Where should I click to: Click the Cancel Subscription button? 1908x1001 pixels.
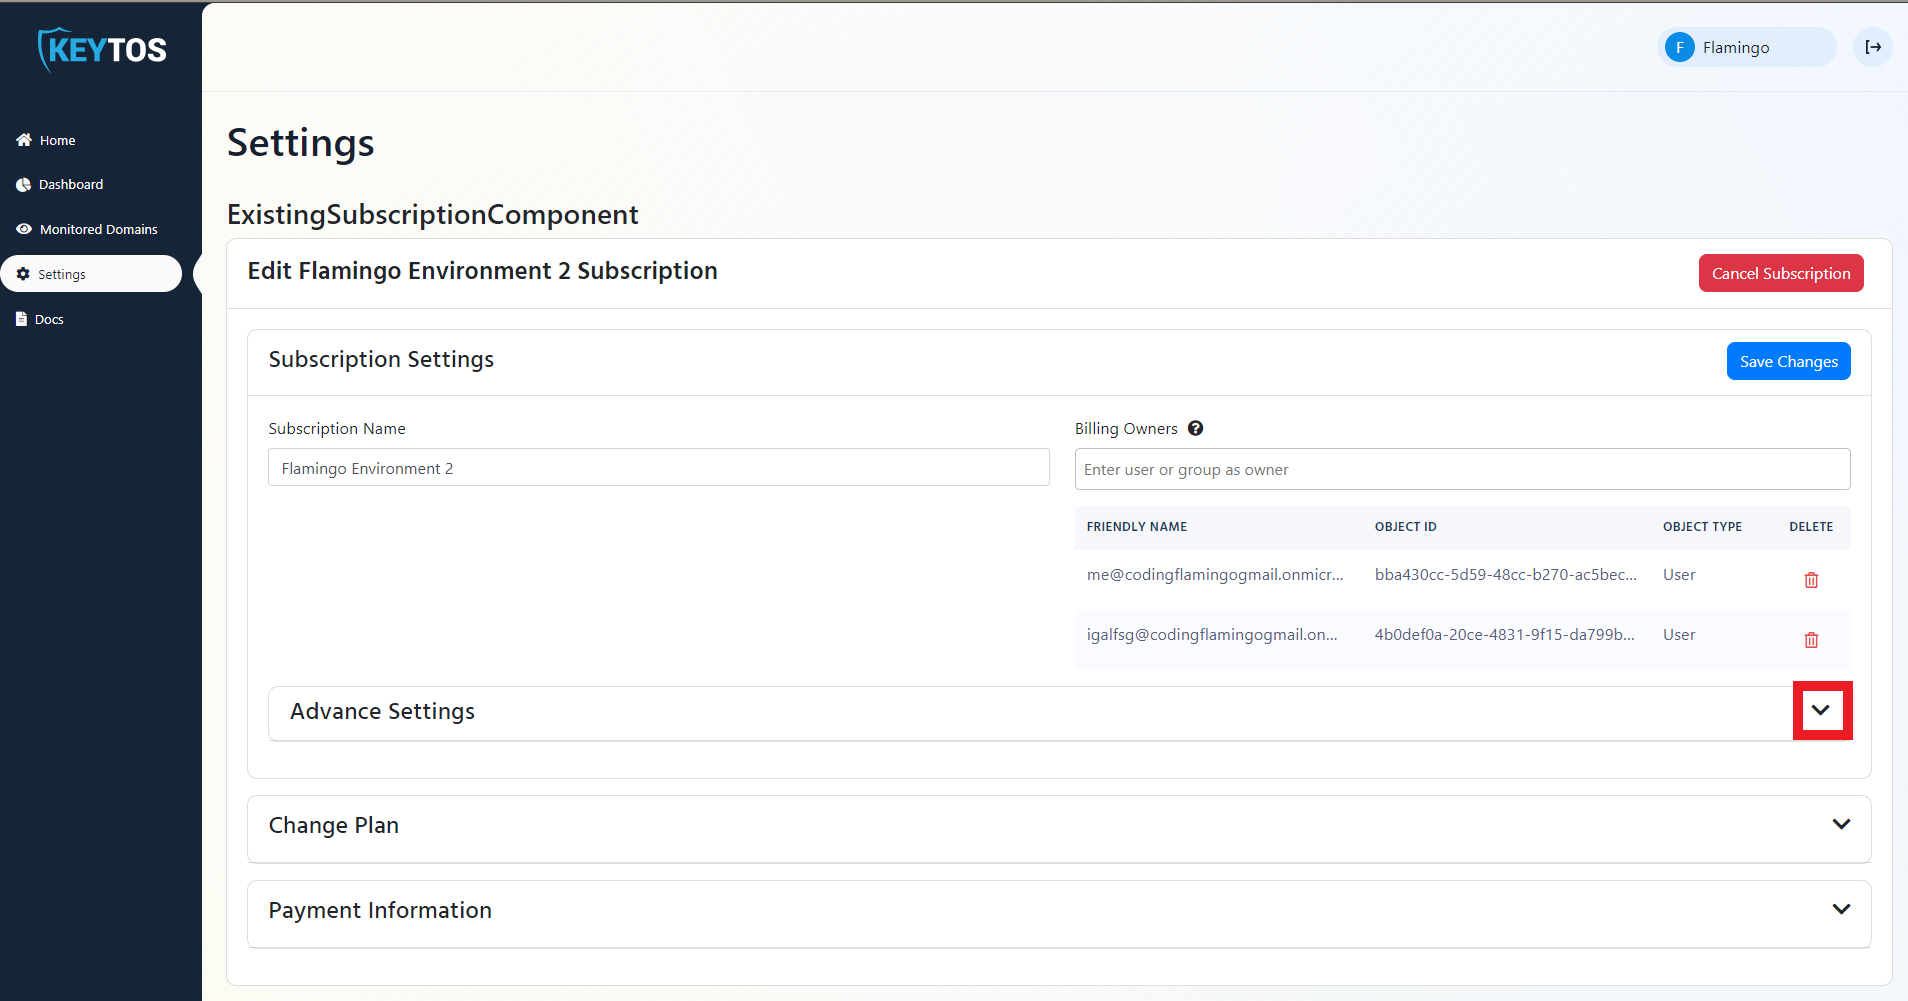[1781, 273]
